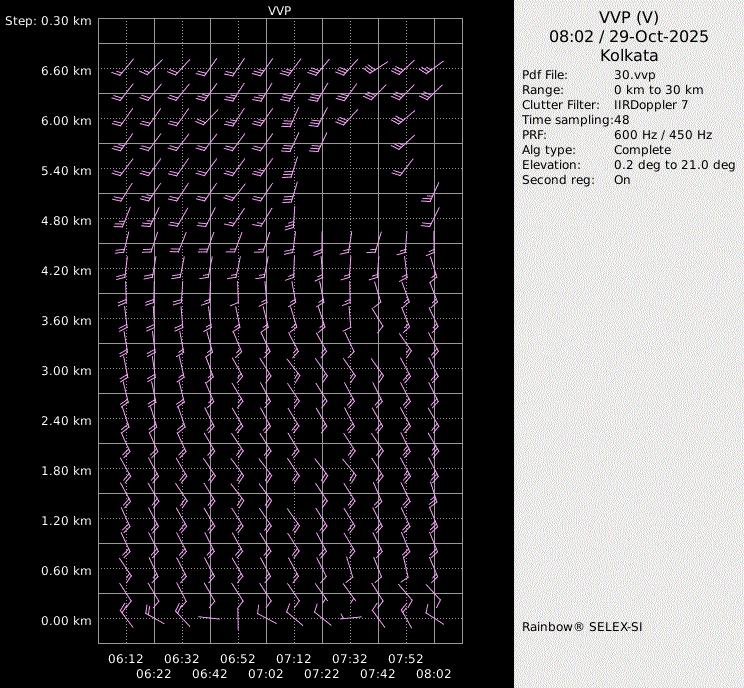Viewport: 744px width, 688px height.
Task: Click the Kolkata station name
Action: coord(629,56)
